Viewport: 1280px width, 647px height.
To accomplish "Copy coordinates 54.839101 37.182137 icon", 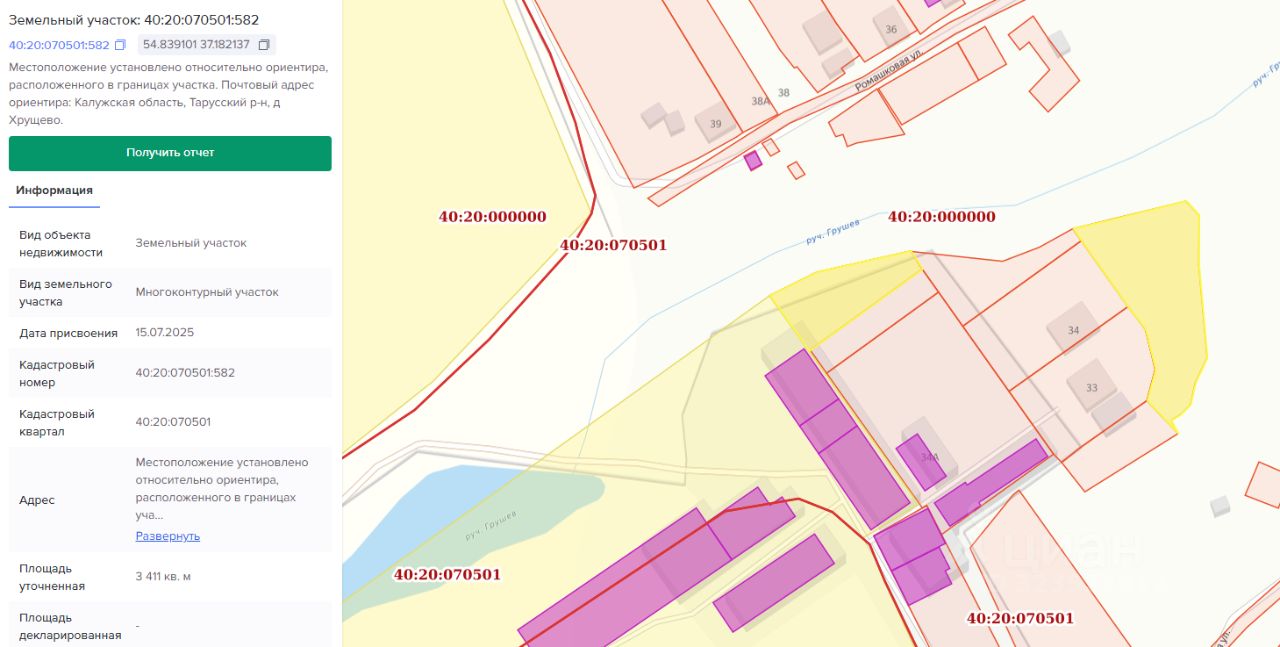I will coord(264,45).
